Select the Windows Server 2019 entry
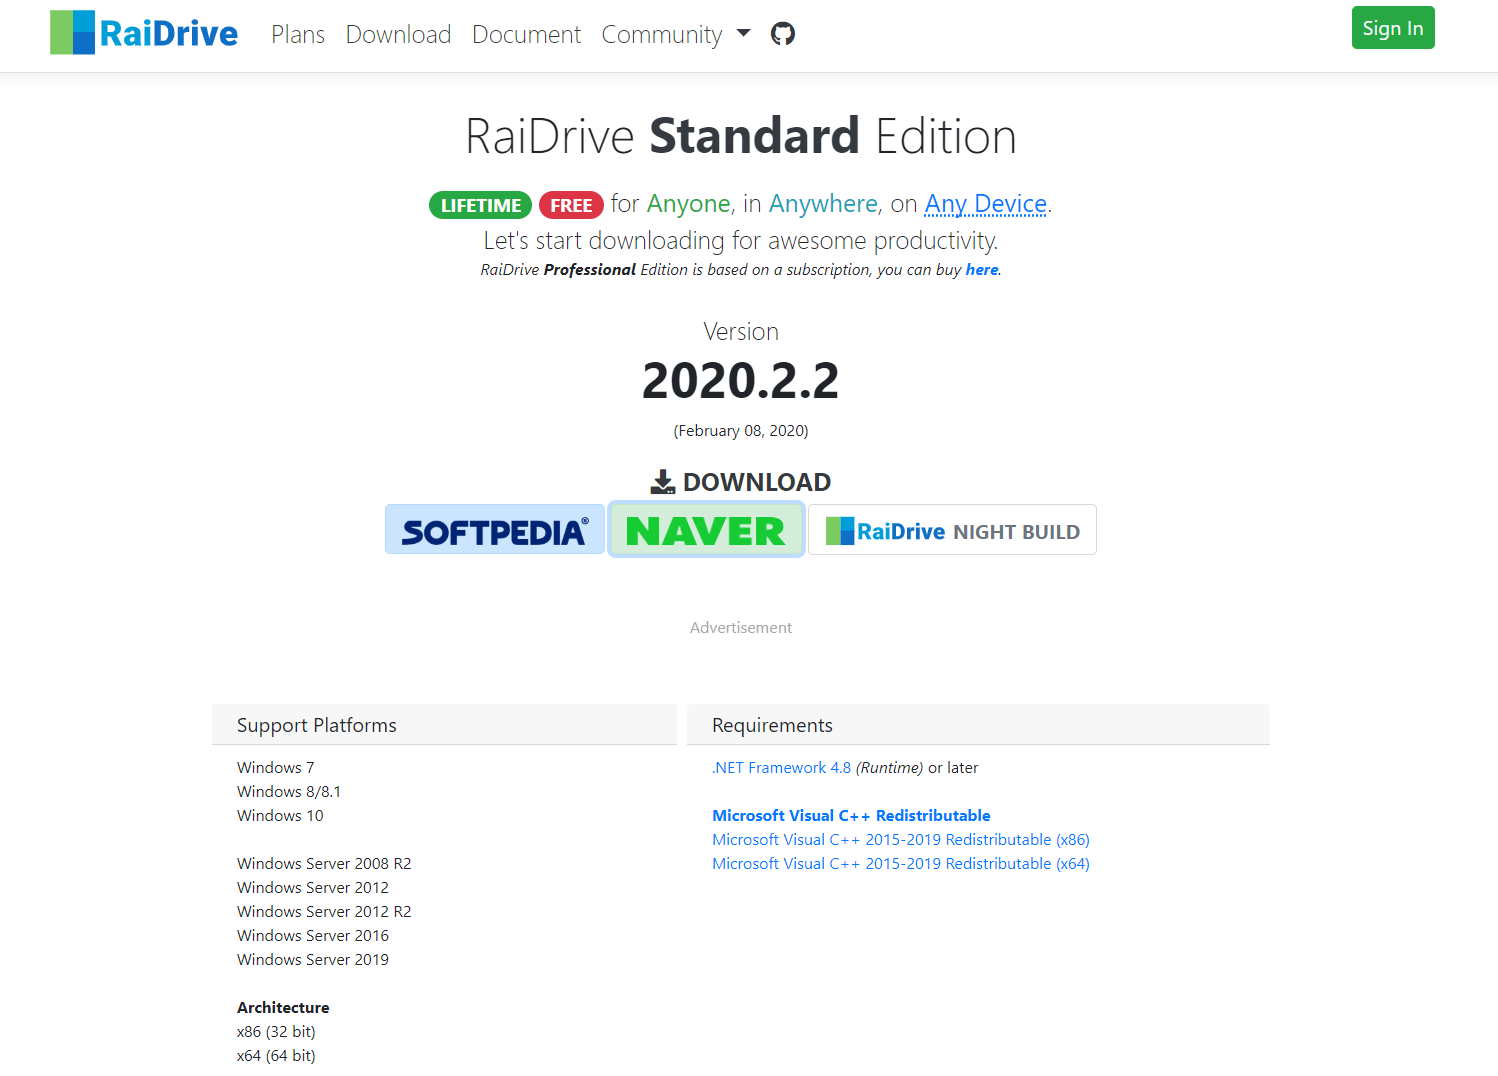Viewport: 1498px width, 1076px height. tap(313, 960)
